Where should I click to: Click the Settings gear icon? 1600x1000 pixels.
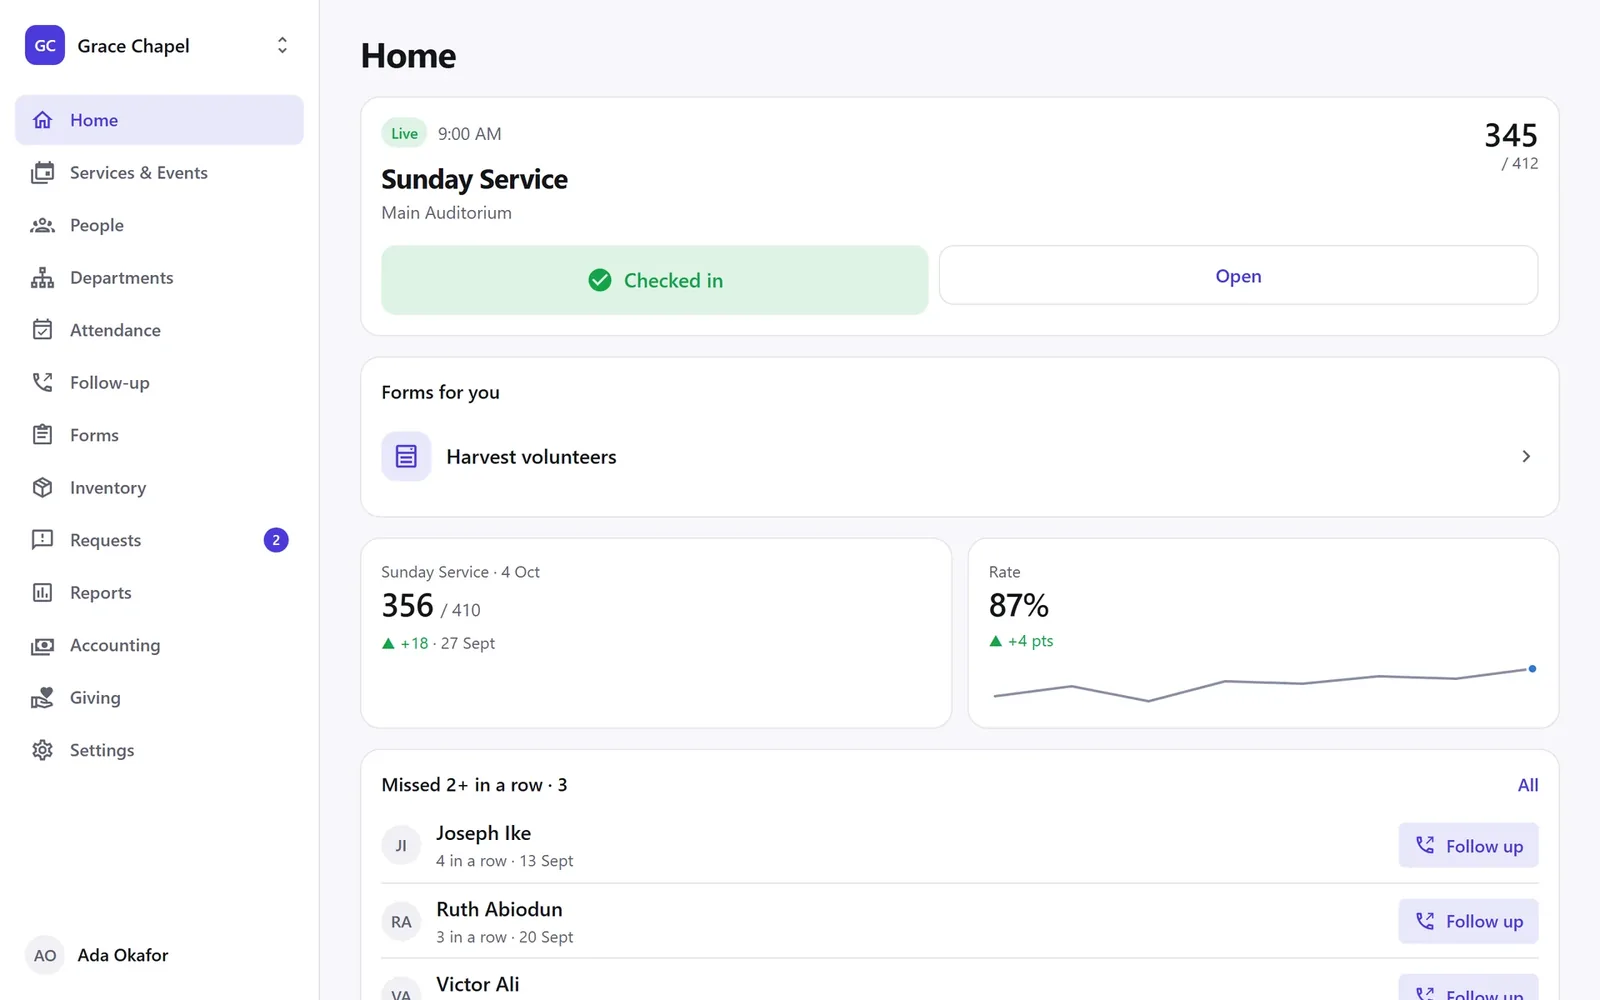coord(42,750)
